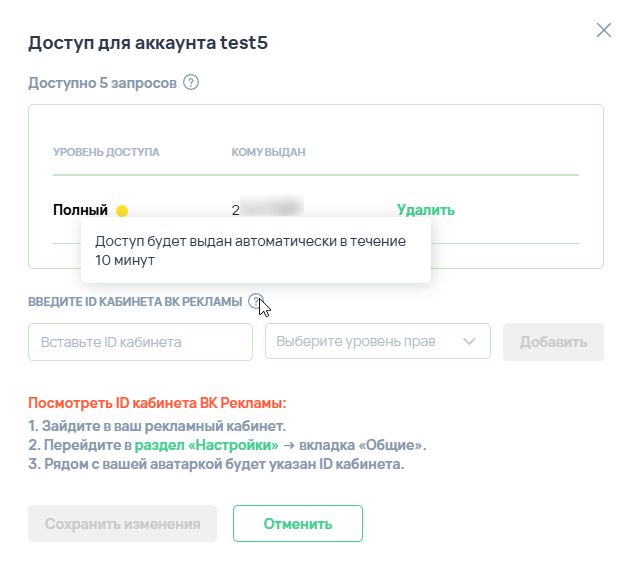630x570 pixels.
Task: Click the 'Посмотреть ID кабинета ВК Рекламы:' heading
Action: pyautogui.click(x=157, y=402)
